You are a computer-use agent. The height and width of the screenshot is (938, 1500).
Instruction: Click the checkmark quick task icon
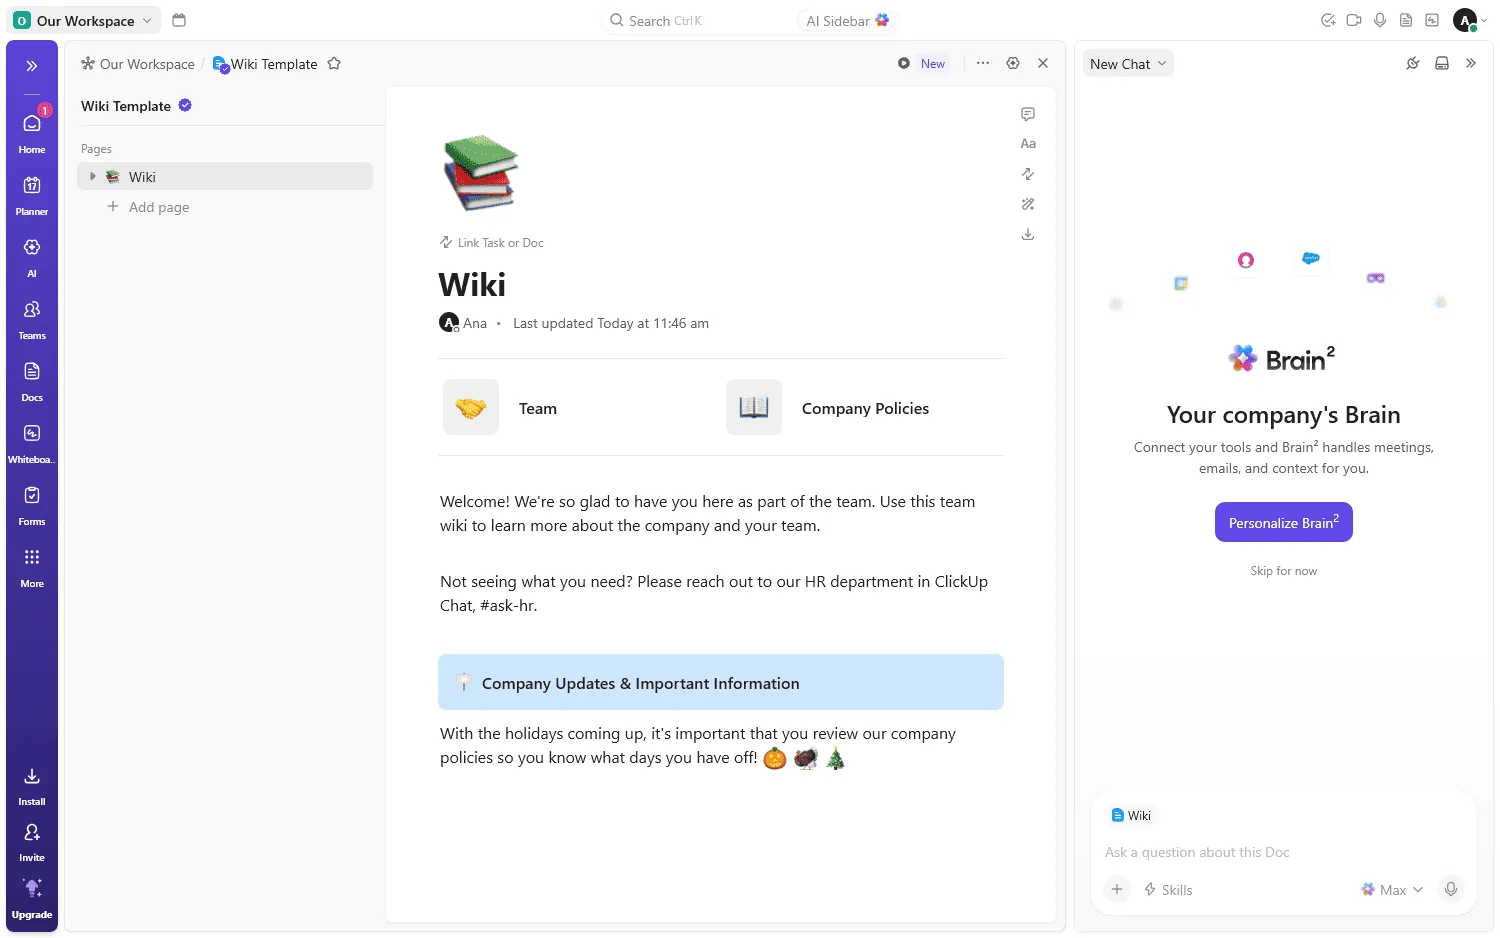(1328, 20)
